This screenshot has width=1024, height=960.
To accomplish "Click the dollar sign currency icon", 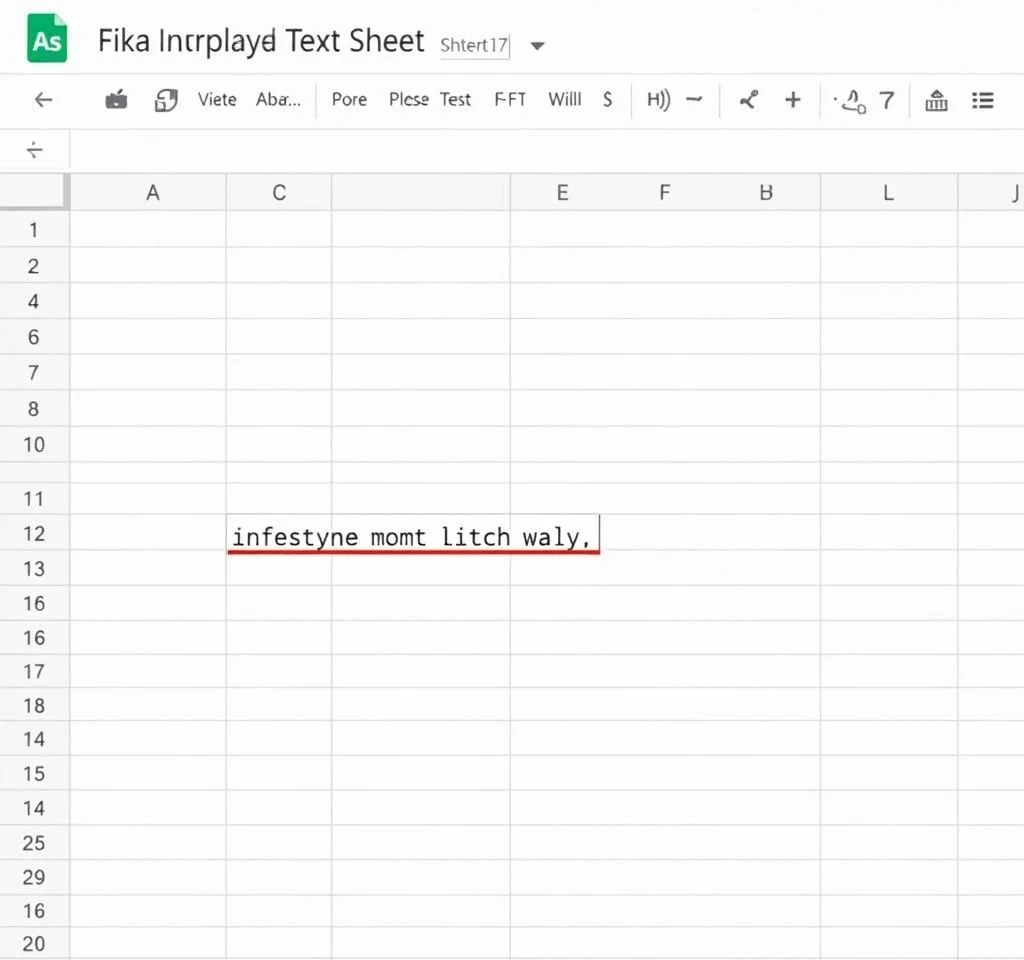I will click(607, 99).
